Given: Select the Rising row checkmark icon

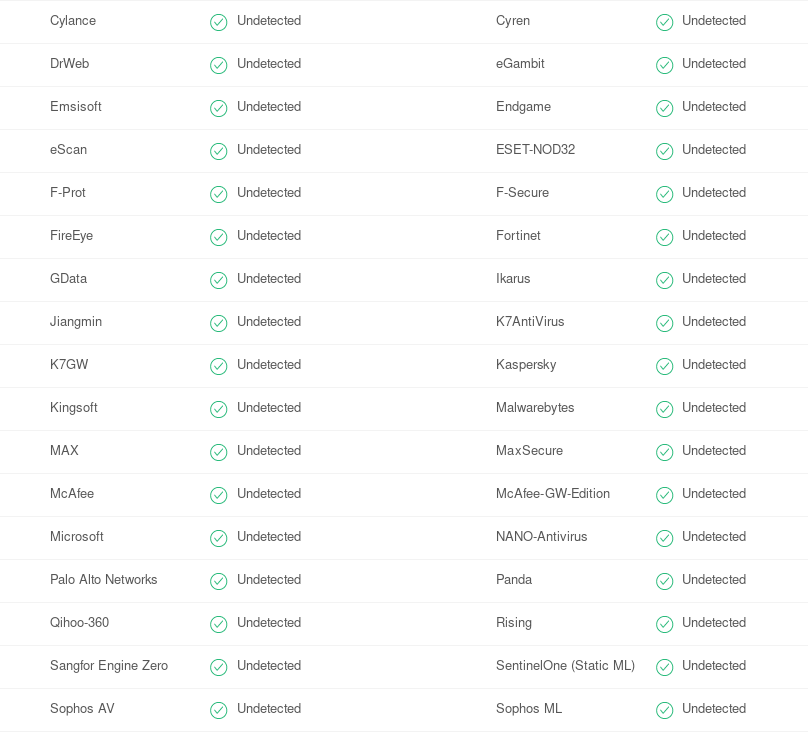Looking at the screenshot, I should pos(664,624).
